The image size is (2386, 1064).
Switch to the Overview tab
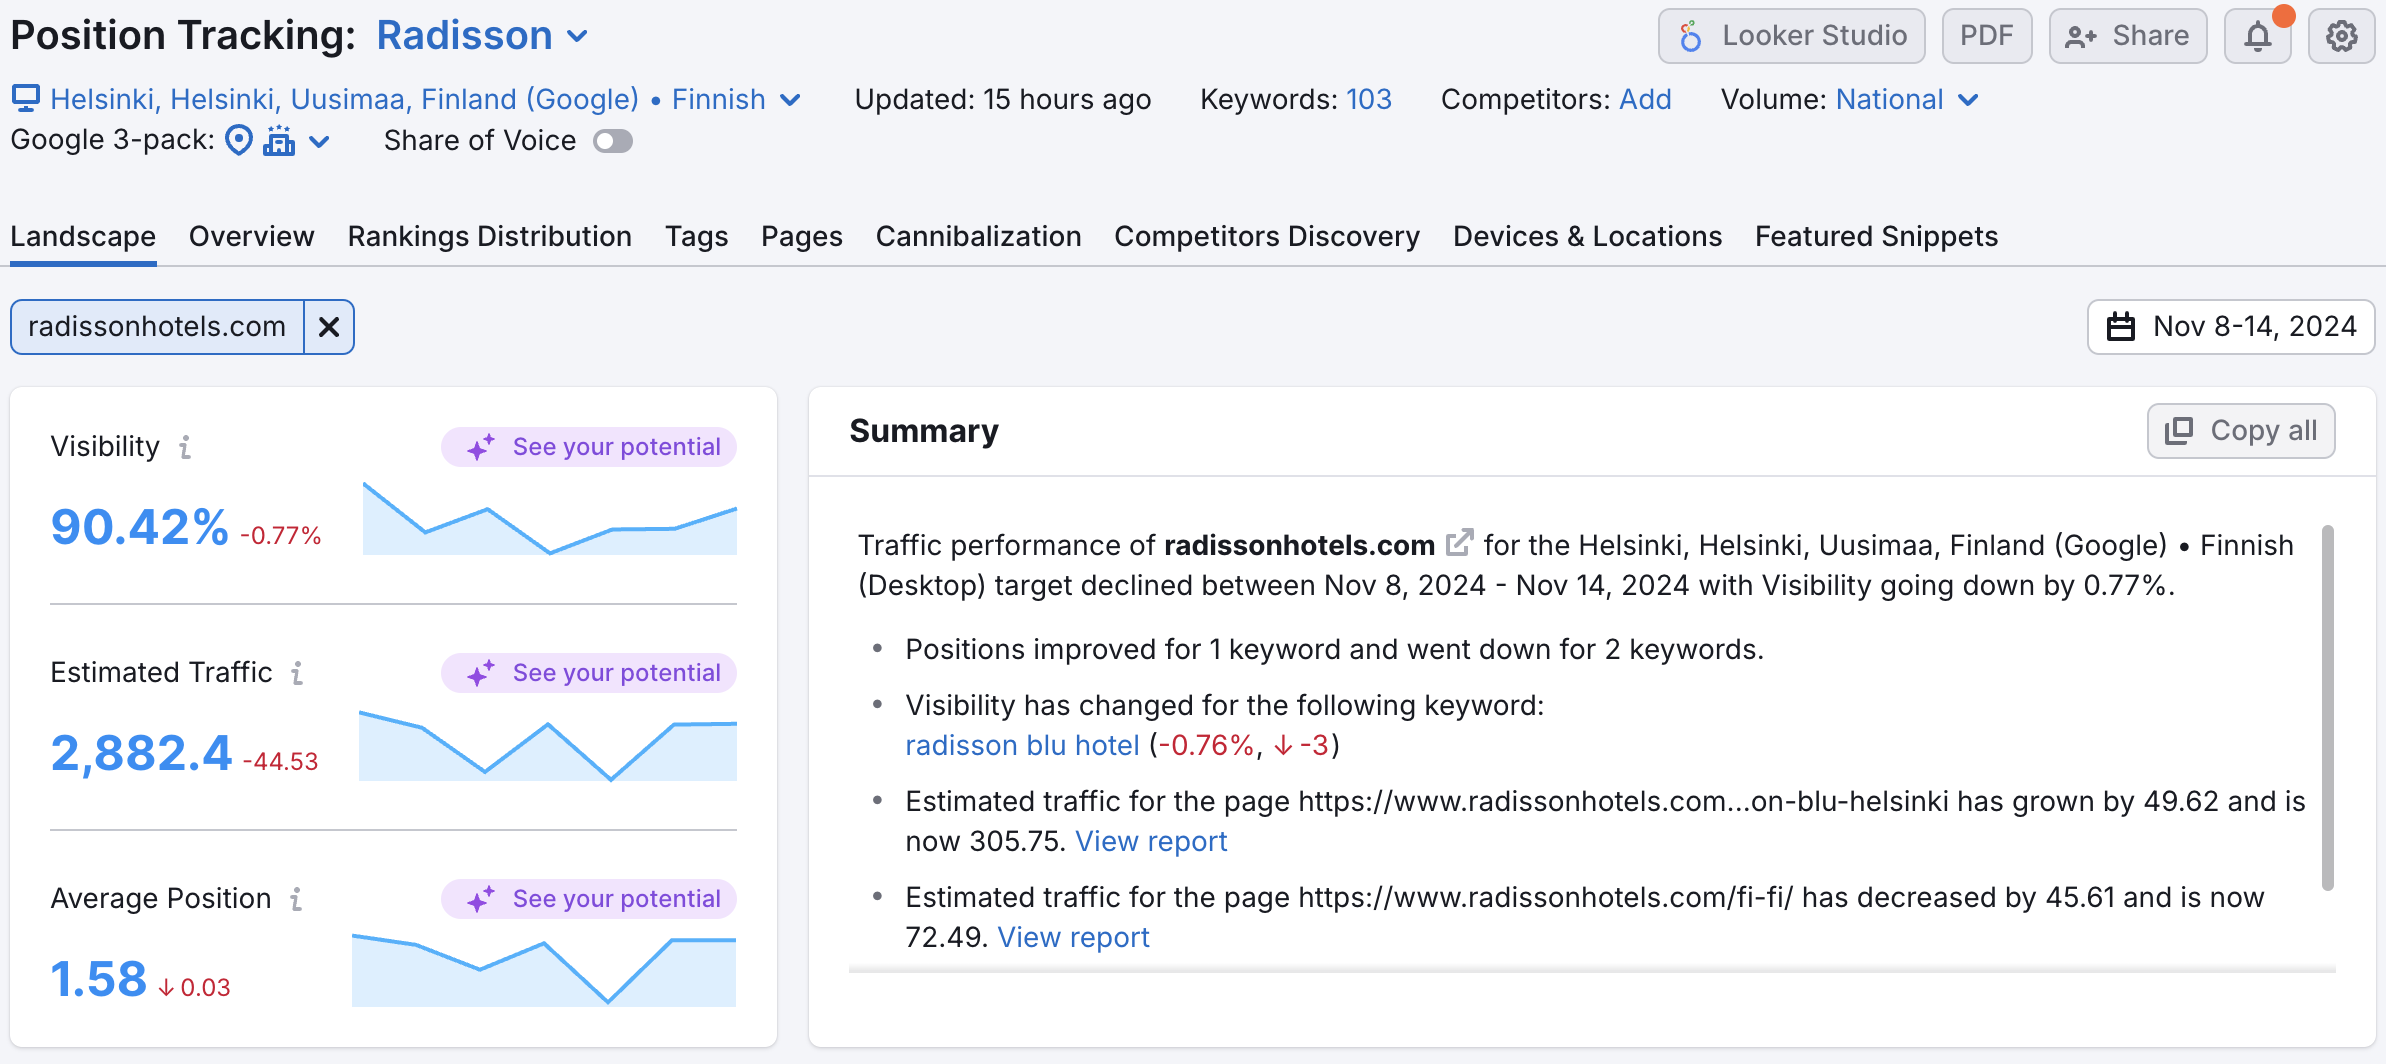[251, 236]
